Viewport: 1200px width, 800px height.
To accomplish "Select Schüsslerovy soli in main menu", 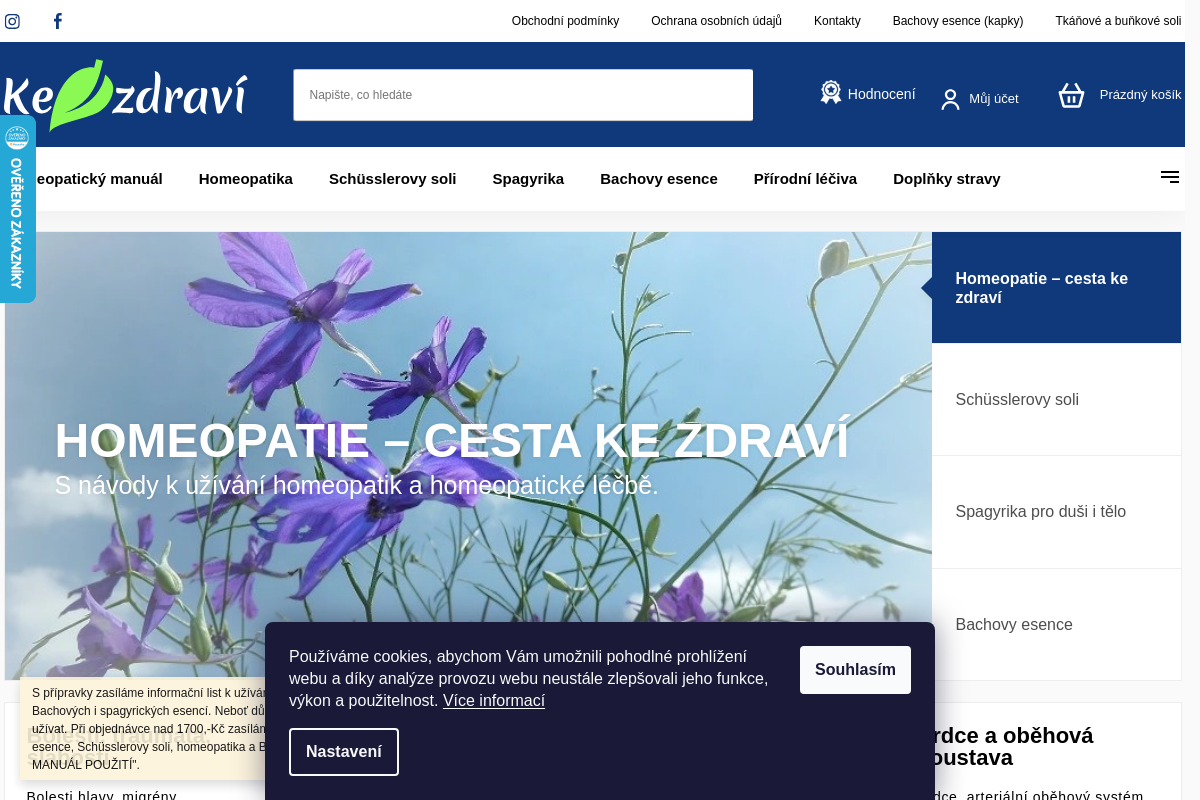I will (392, 179).
